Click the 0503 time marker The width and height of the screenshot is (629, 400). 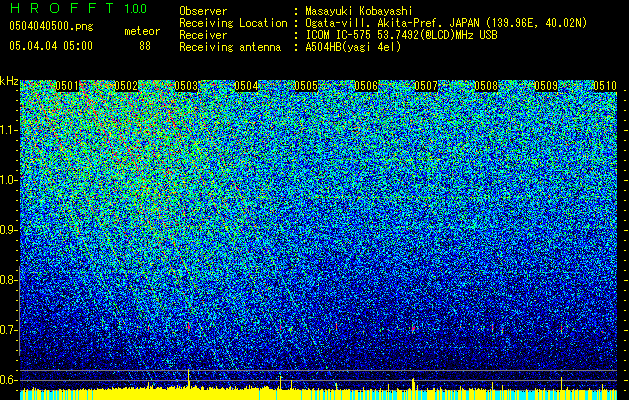pos(186,86)
